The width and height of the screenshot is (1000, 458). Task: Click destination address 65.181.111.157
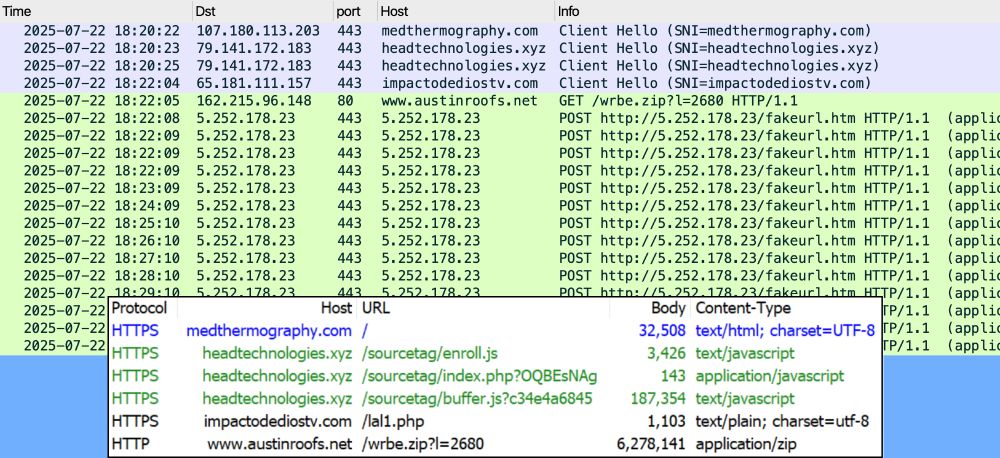pyautogui.click(x=254, y=83)
